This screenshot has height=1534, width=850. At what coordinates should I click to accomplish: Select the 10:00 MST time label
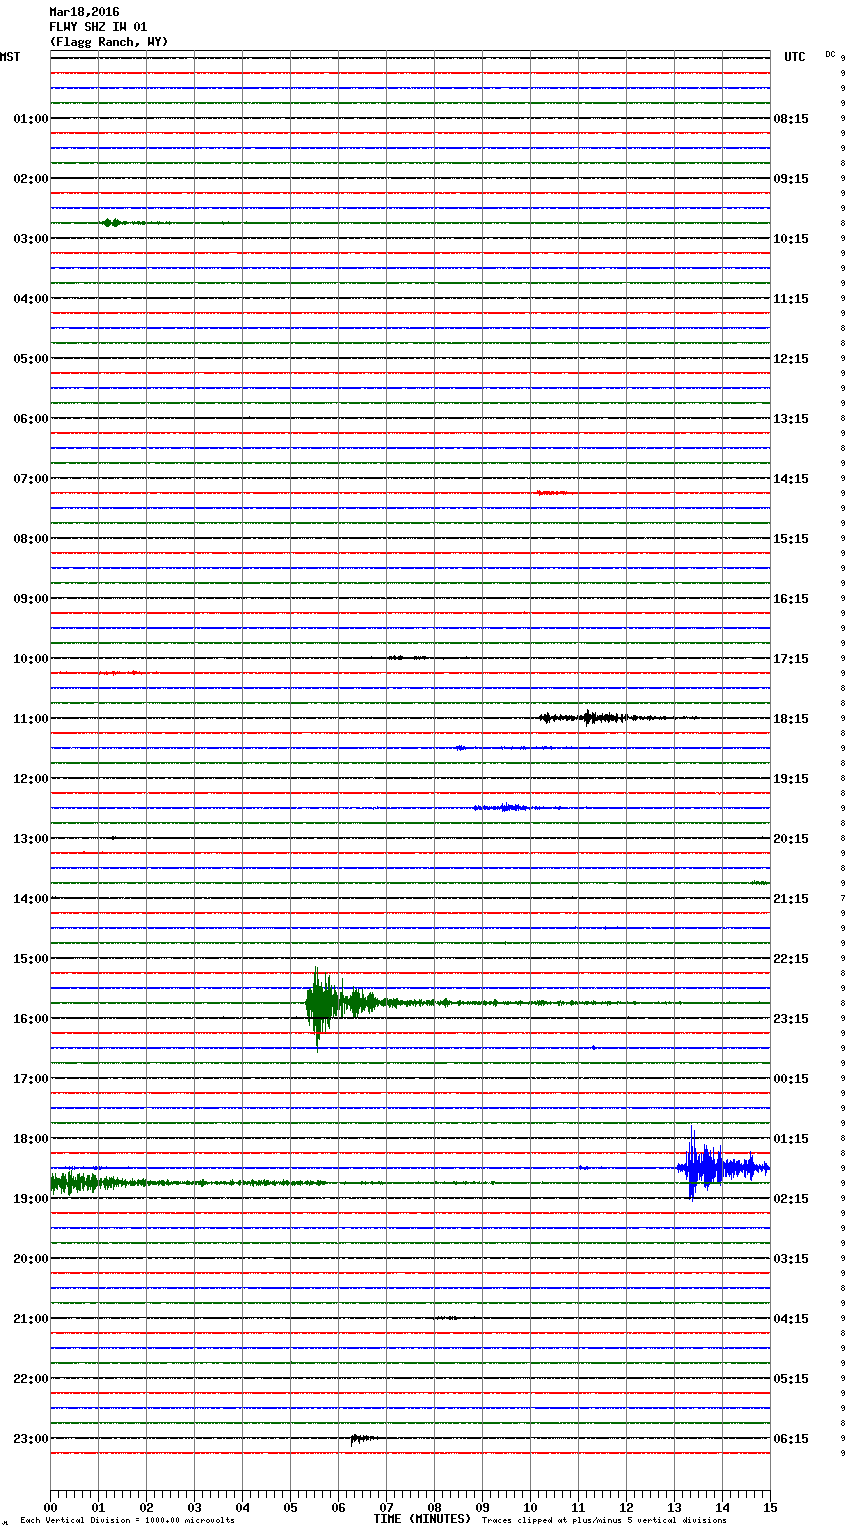coord(31,658)
